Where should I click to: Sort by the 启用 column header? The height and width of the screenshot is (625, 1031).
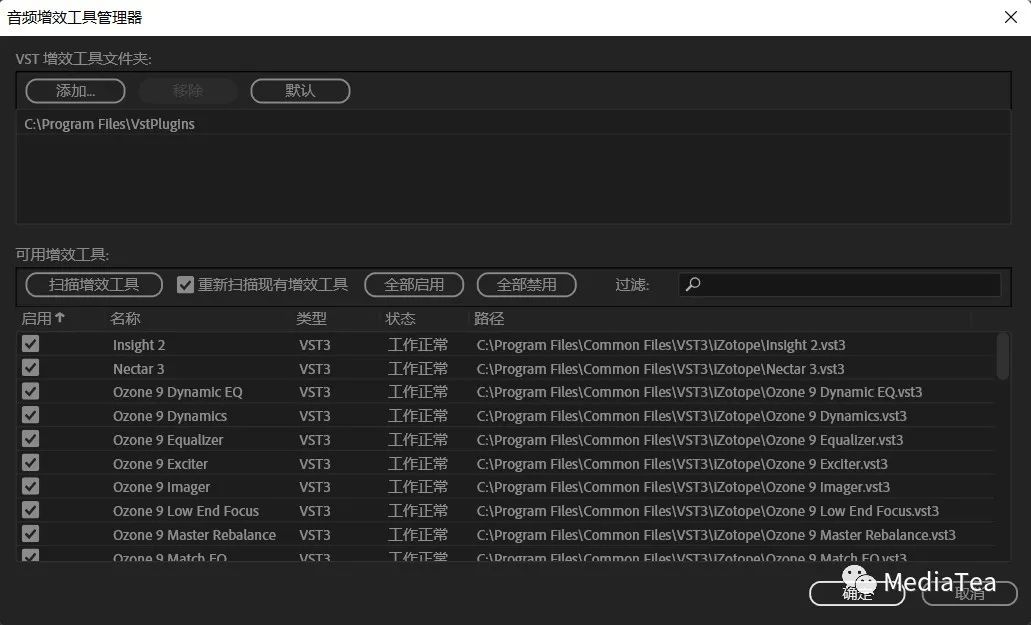click(x=43, y=319)
